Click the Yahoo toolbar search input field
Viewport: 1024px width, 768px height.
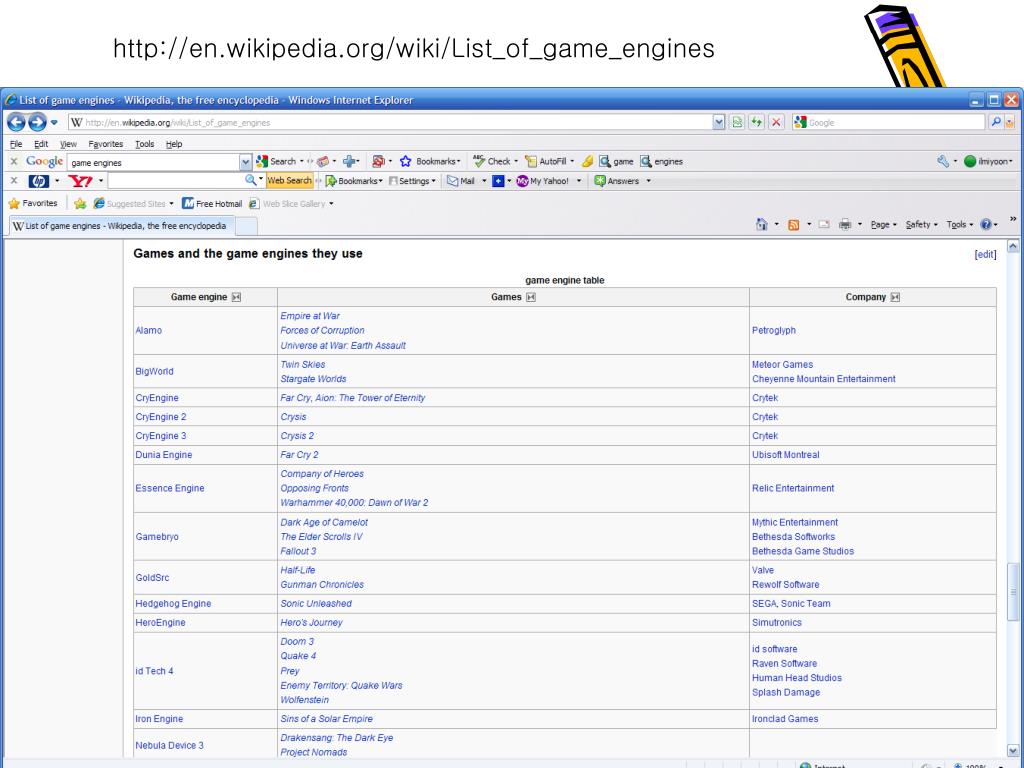[176, 181]
